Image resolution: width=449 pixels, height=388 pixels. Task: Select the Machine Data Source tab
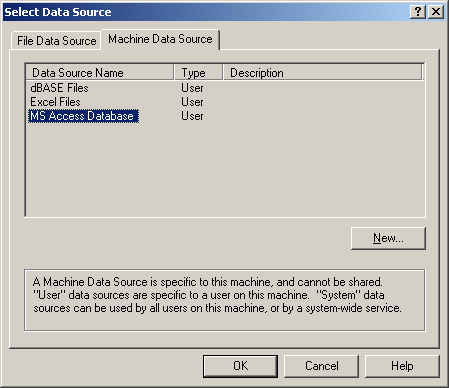[x=160, y=39]
